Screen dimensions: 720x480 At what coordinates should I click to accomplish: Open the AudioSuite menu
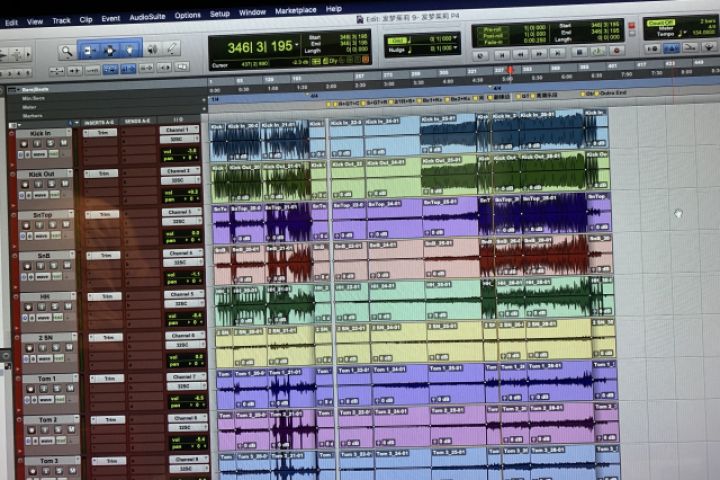tap(147, 17)
